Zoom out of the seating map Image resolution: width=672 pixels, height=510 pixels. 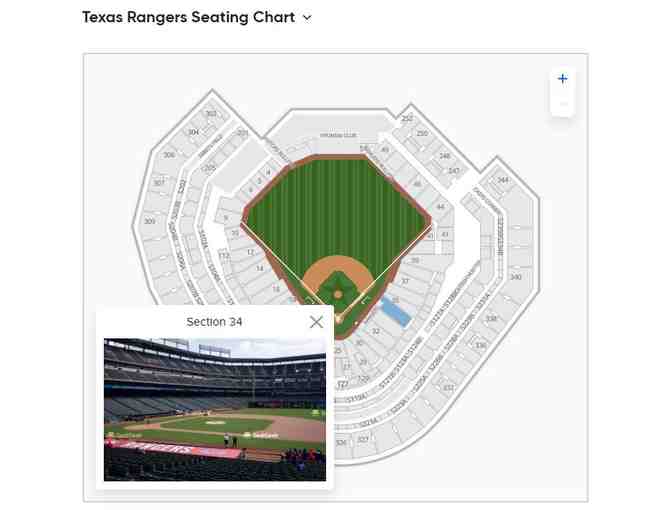pos(562,104)
